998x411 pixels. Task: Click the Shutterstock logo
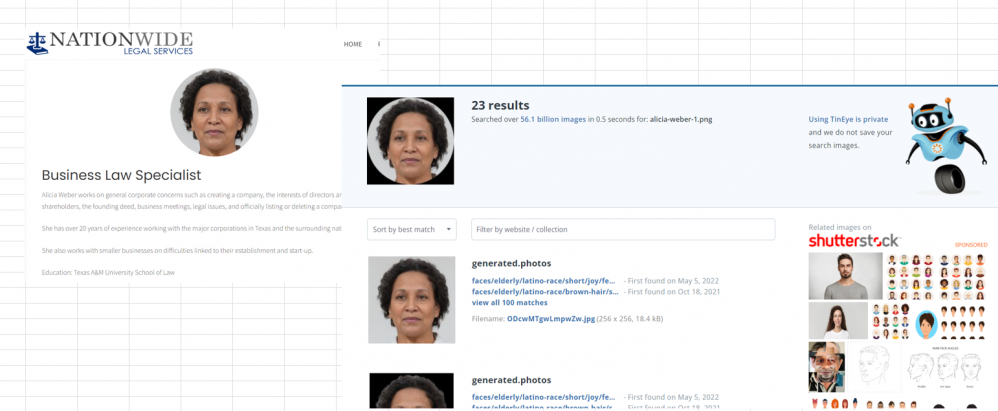[x=854, y=240]
